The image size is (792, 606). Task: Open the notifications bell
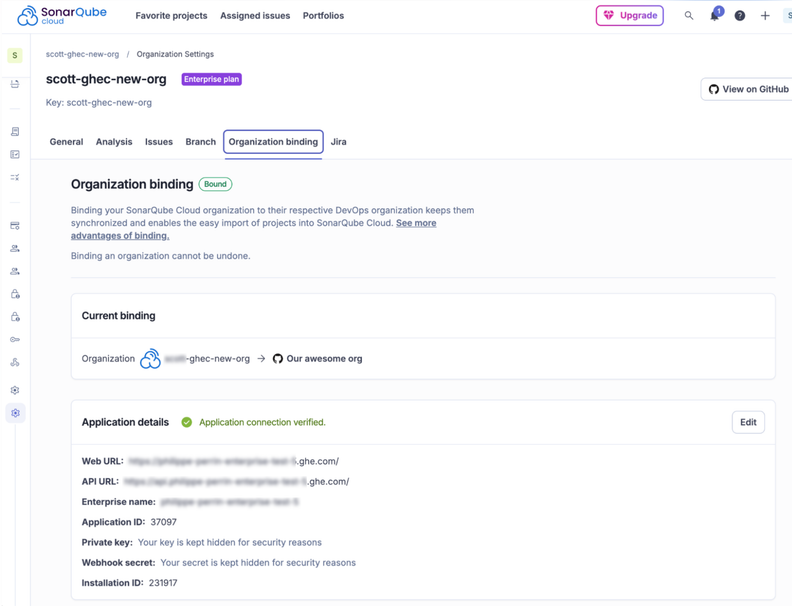pos(715,16)
